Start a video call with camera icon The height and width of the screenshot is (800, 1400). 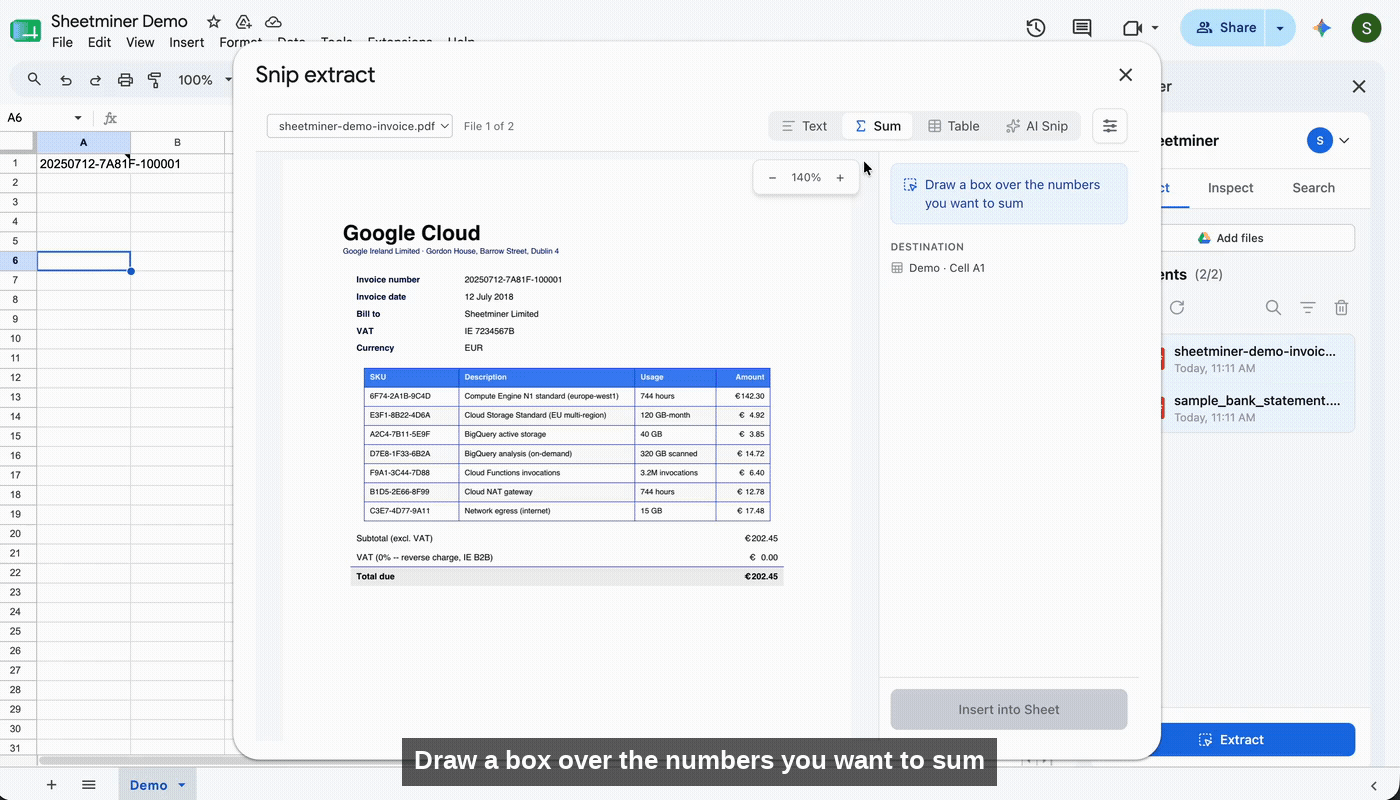coord(1132,28)
